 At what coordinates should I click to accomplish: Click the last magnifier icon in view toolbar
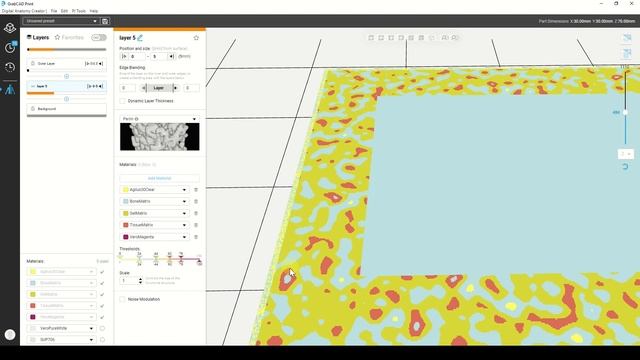(455, 38)
